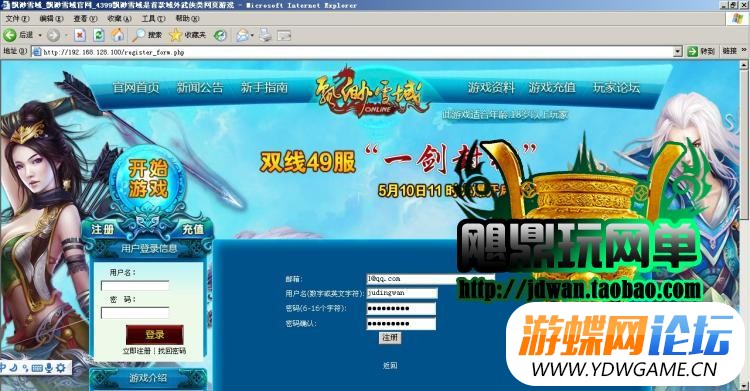Stop page loading with red X icon

pos(80,35)
